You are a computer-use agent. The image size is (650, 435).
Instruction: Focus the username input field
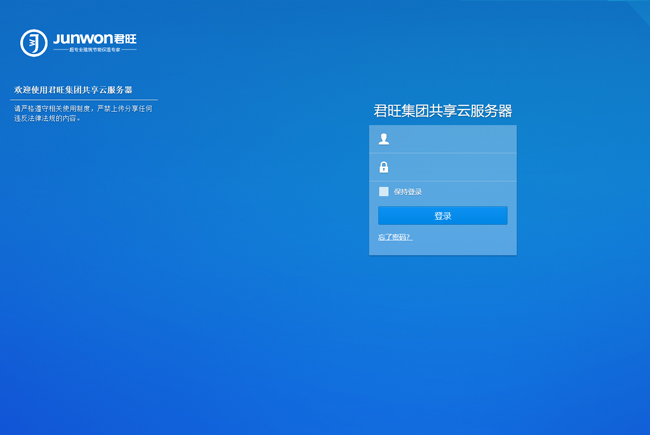[x=443, y=139]
